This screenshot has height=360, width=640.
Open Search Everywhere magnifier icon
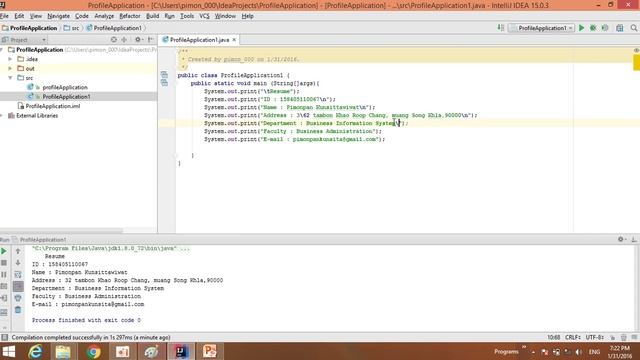(x=633, y=28)
